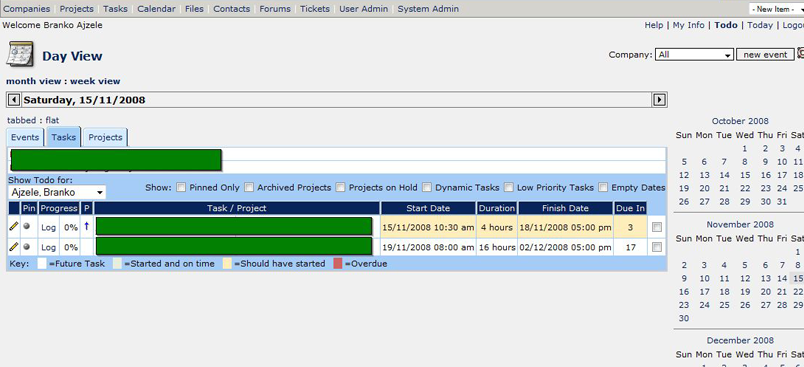The image size is (804, 367).
Task: Click the new event button
Action: pyautogui.click(x=765, y=54)
